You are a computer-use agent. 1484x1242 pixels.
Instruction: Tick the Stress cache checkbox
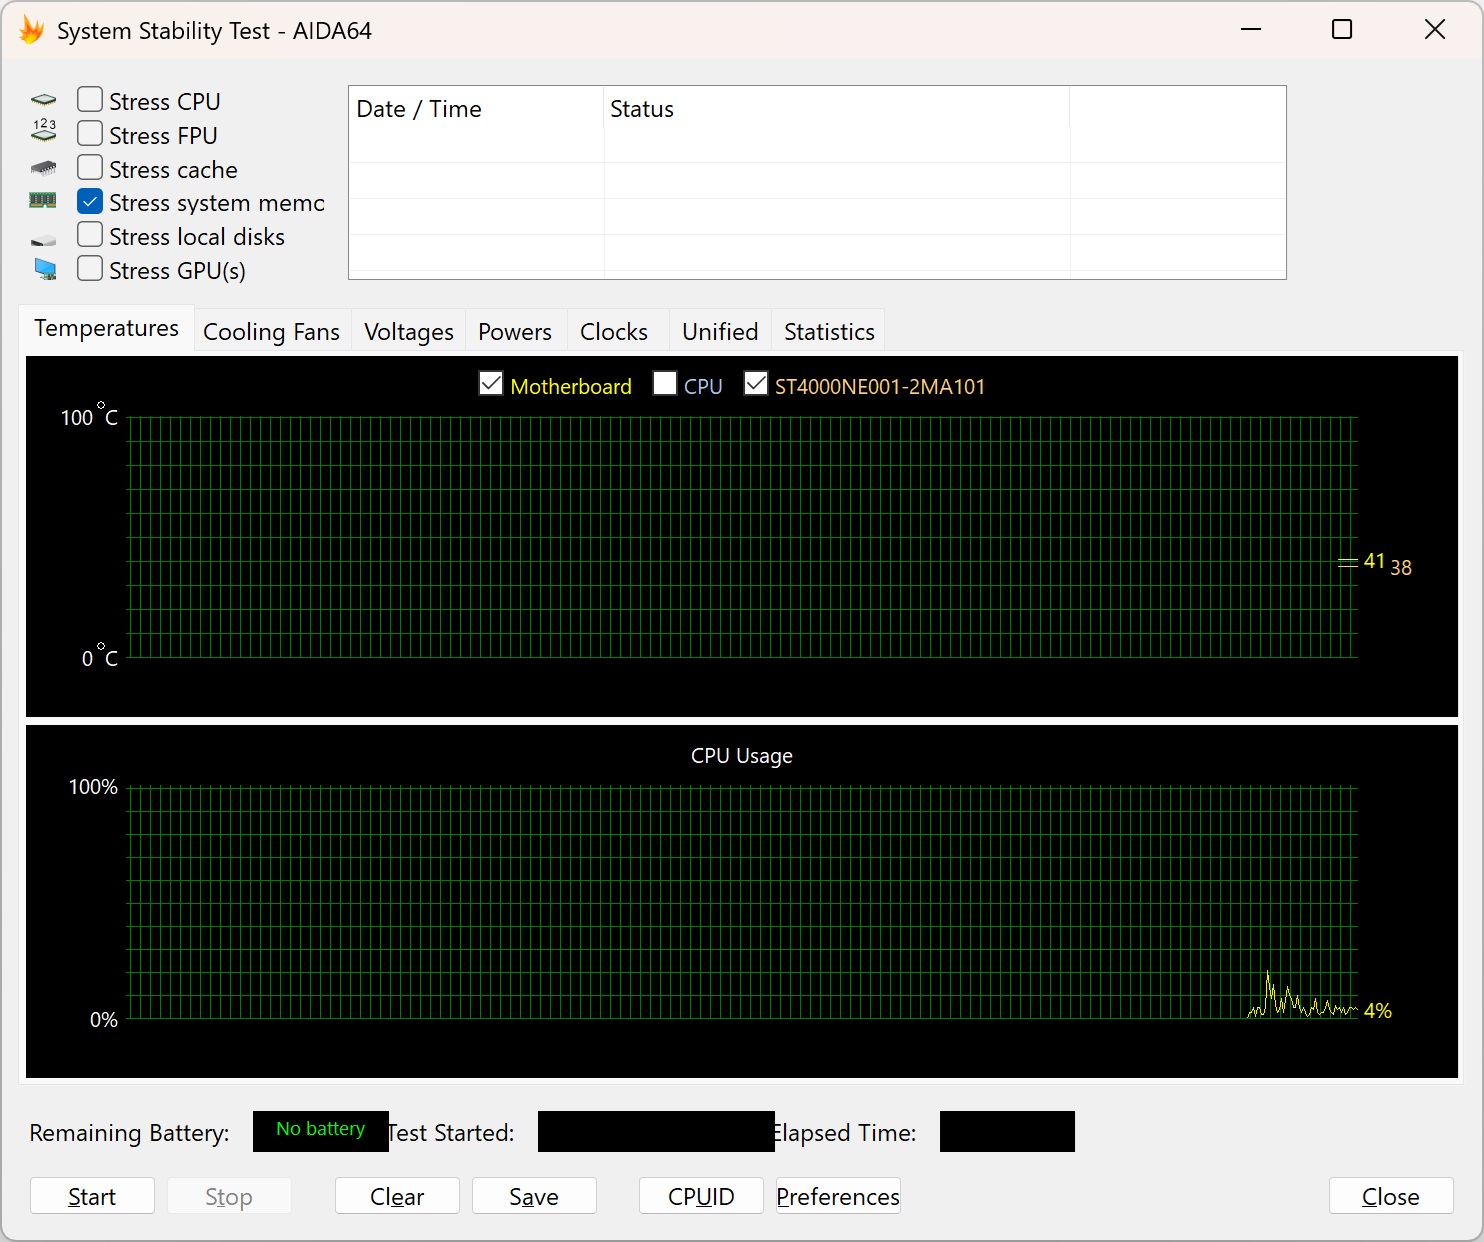[x=90, y=167]
